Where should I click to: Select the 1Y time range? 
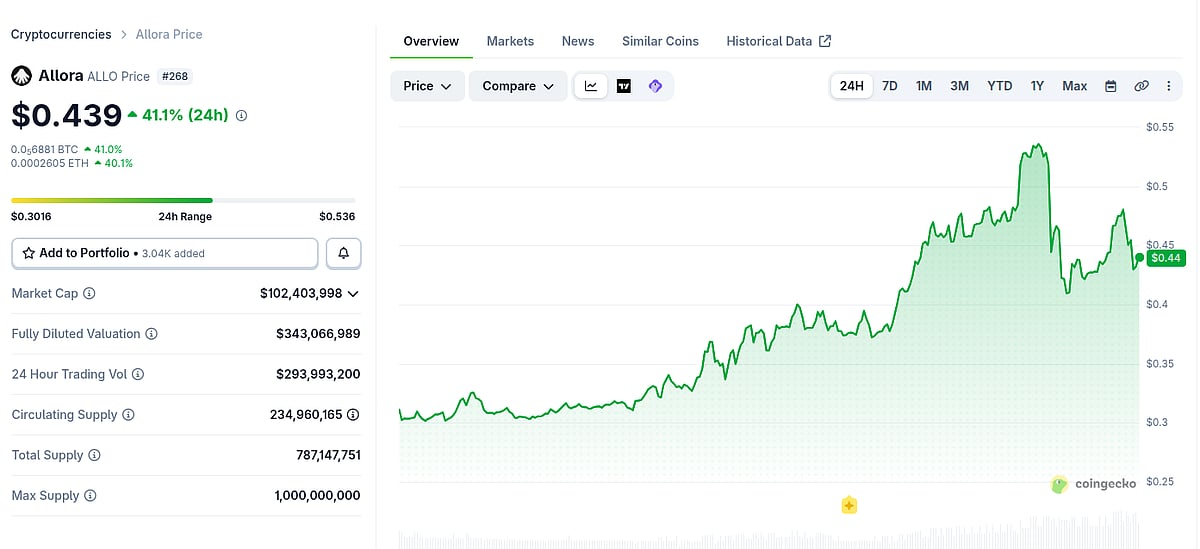(x=1037, y=86)
